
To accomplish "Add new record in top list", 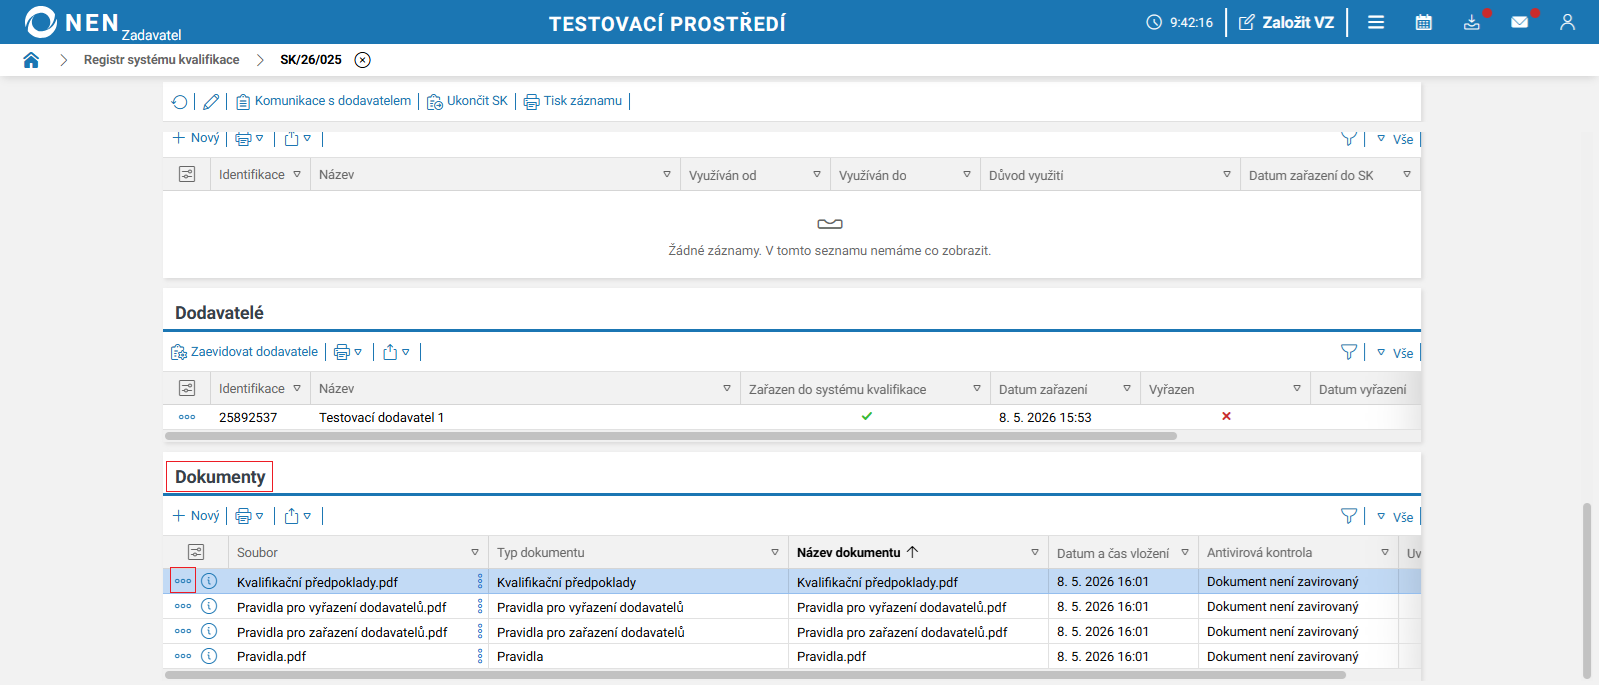I will tap(196, 138).
